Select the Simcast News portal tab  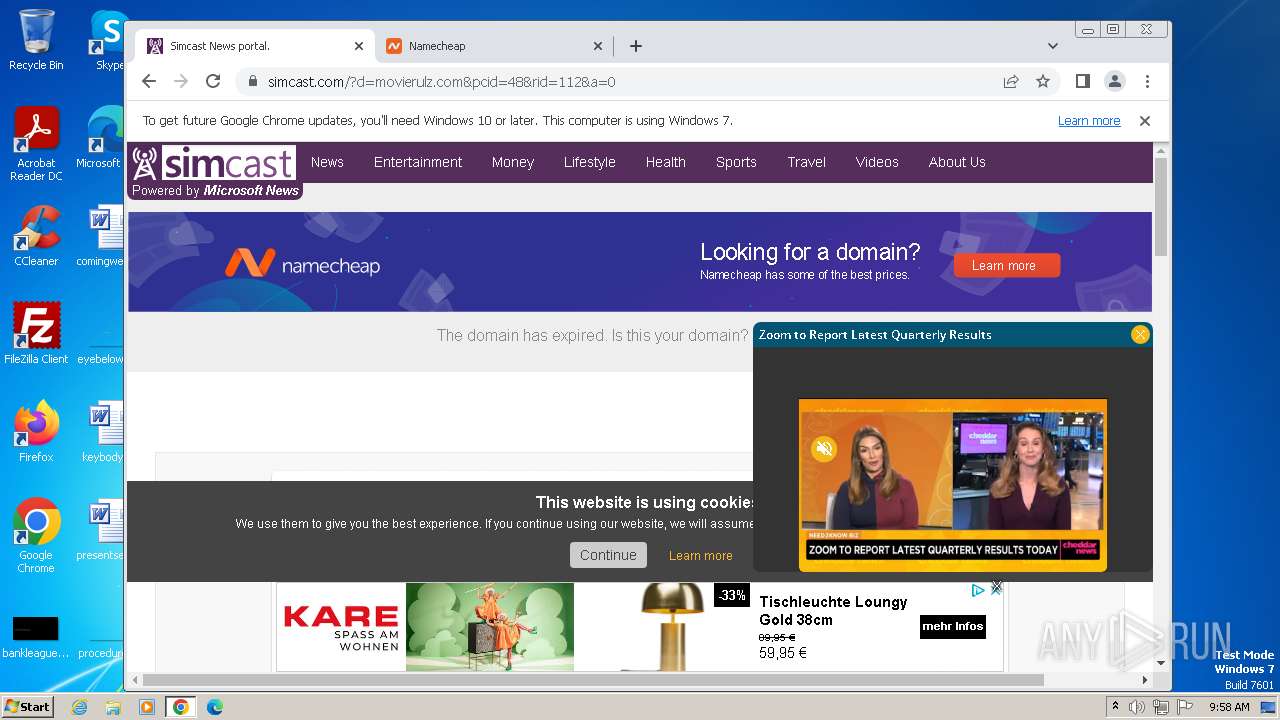coord(255,46)
